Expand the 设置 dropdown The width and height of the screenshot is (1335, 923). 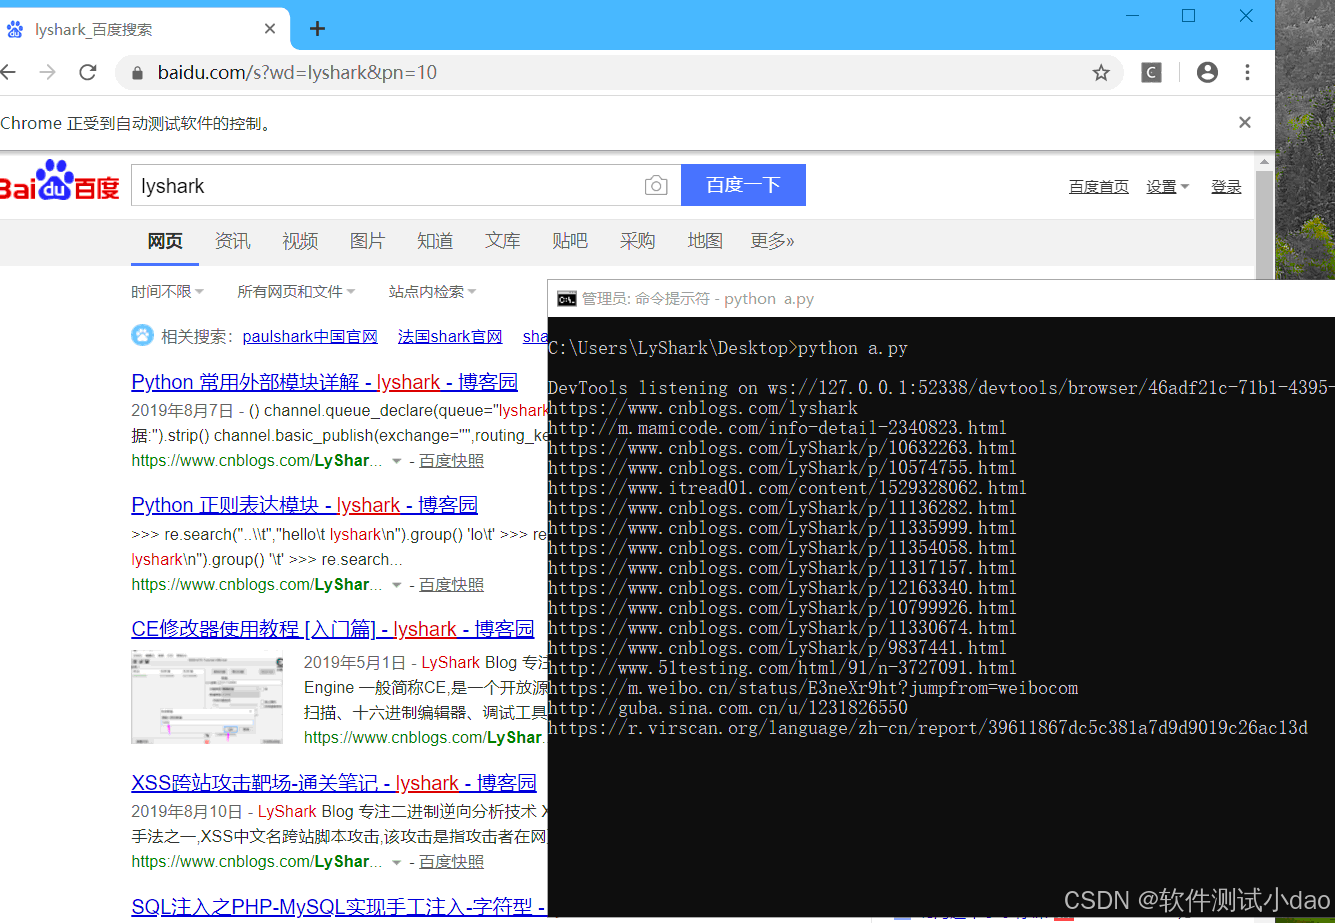(x=1167, y=187)
